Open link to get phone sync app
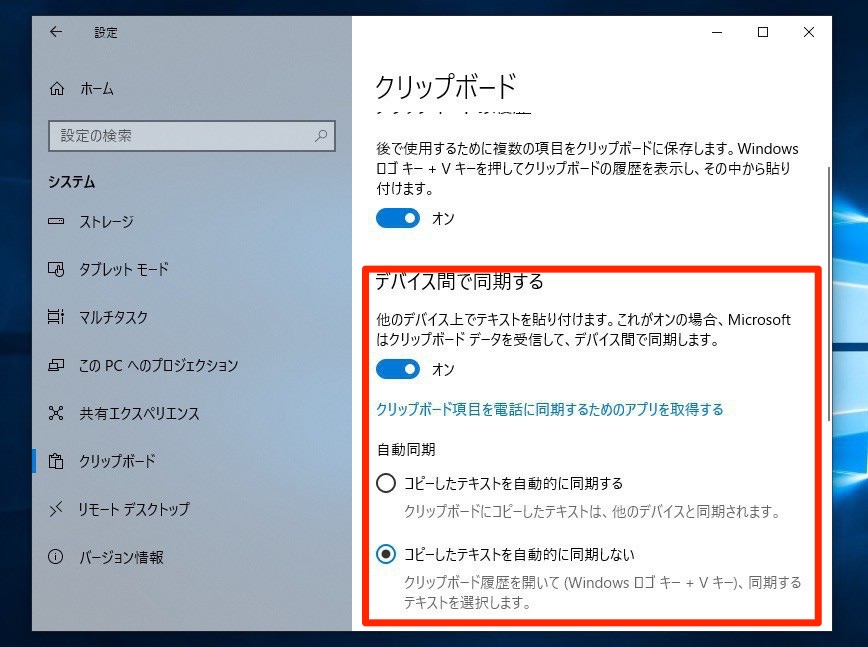The image size is (868, 647). (x=550, y=410)
